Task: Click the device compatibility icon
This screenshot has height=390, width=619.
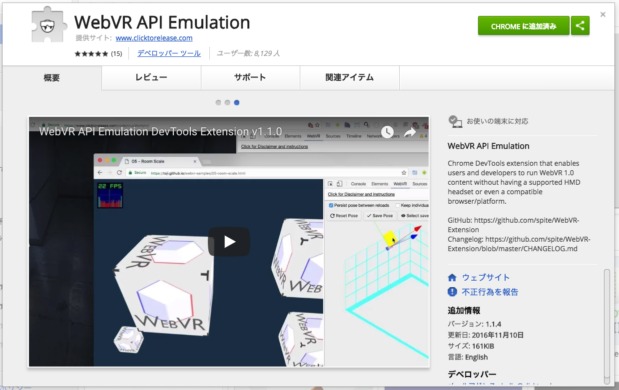Action: pyautogui.click(x=455, y=121)
